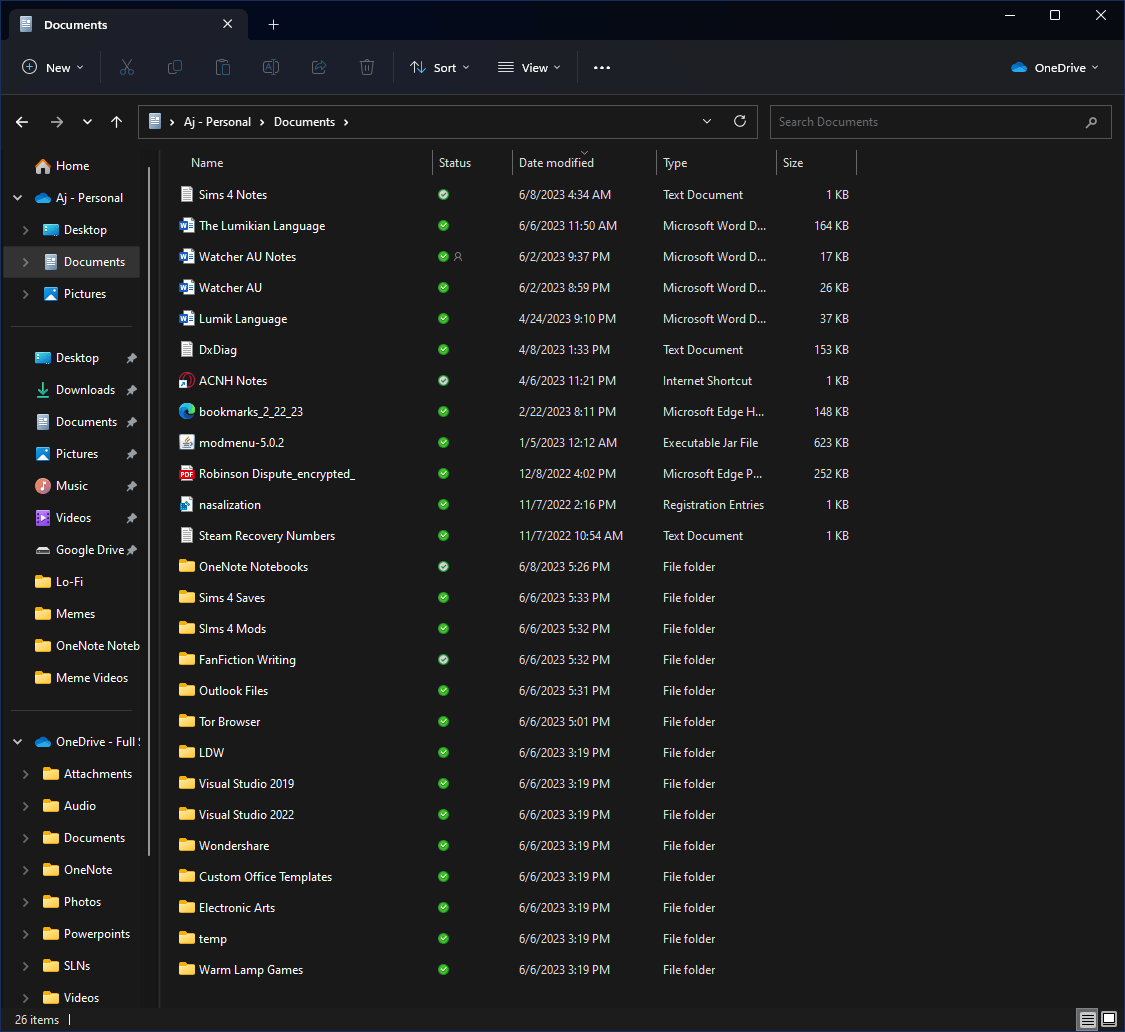Click breadcrumb chevron after Documents
Screen dimensions: 1125x1032
pyautogui.click(x=346, y=122)
